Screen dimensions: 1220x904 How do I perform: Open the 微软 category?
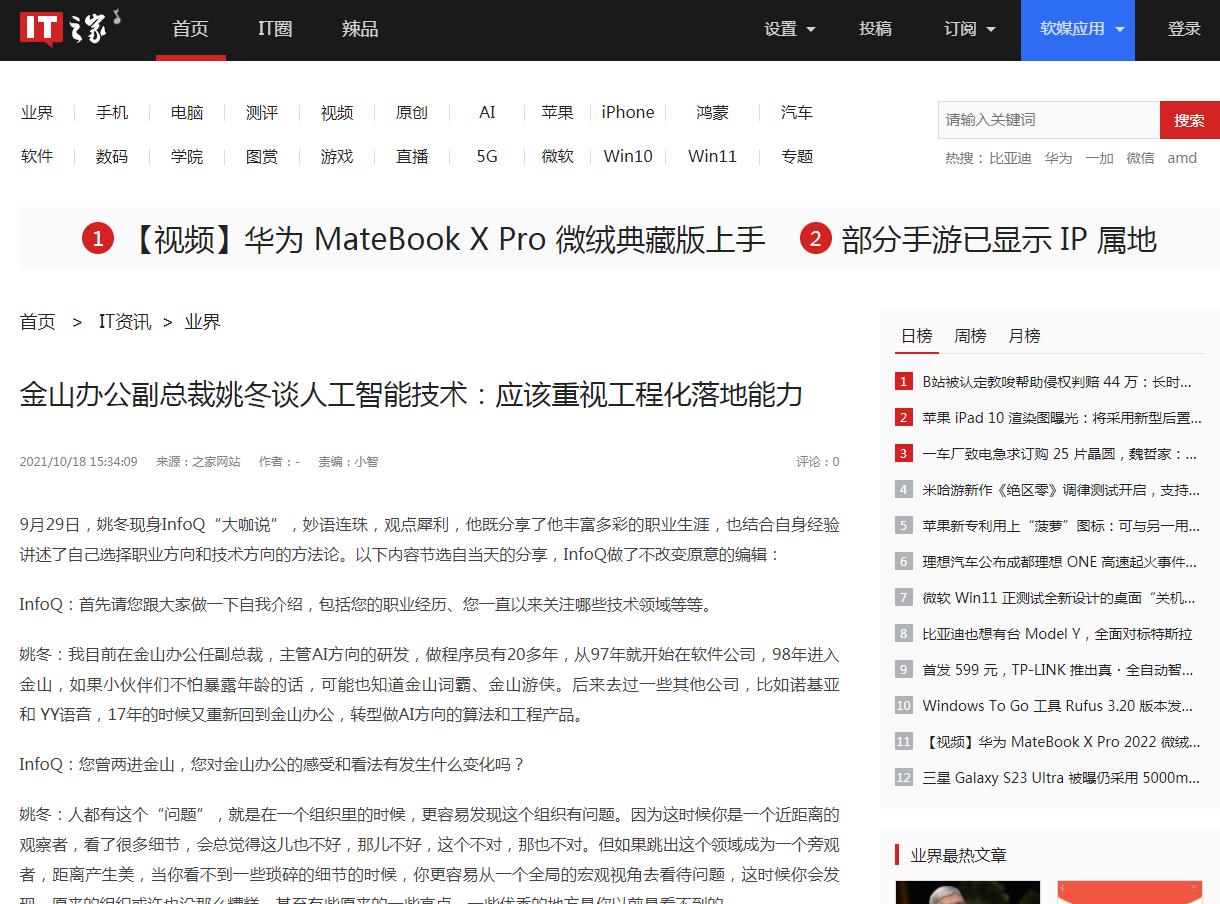(x=557, y=157)
